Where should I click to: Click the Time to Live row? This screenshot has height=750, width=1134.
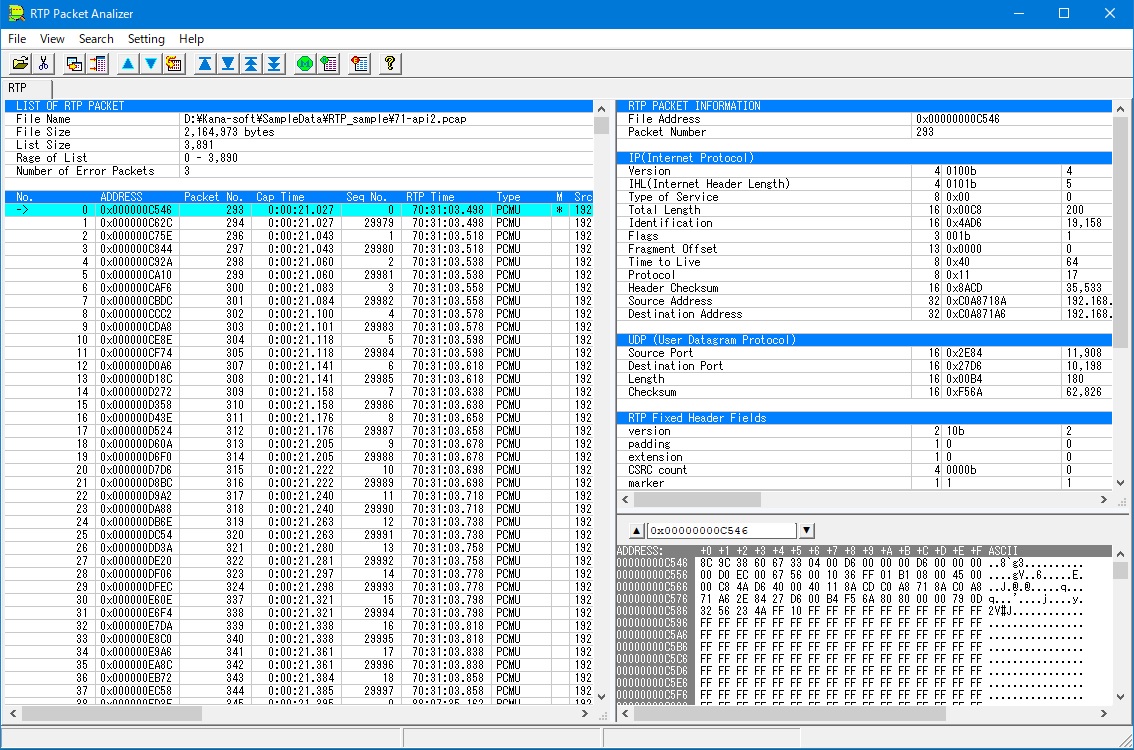point(864,262)
